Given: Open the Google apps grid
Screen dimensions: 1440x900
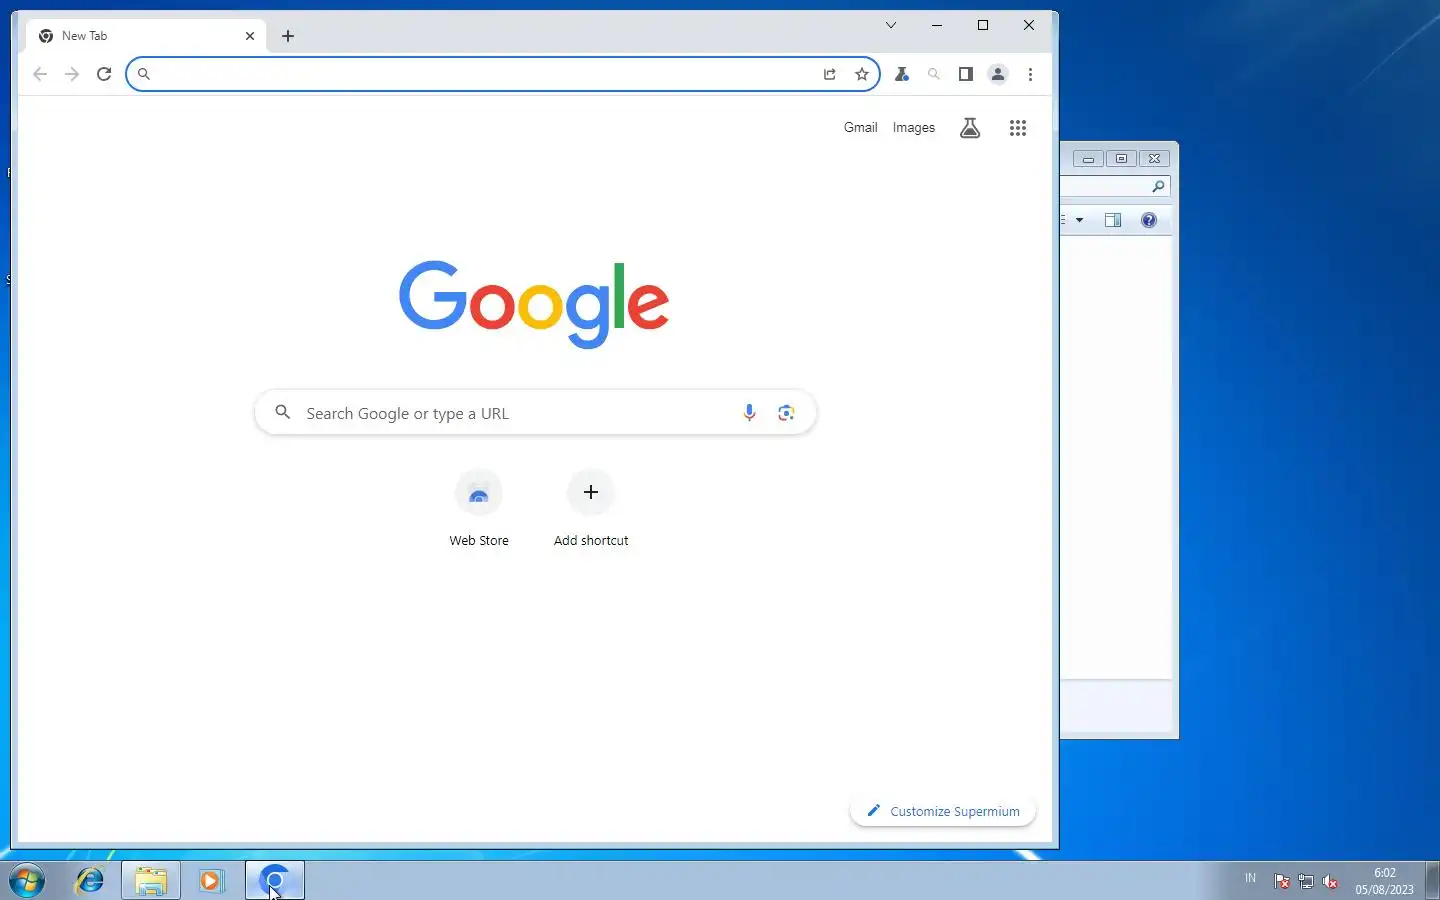Looking at the screenshot, I should tap(1018, 128).
